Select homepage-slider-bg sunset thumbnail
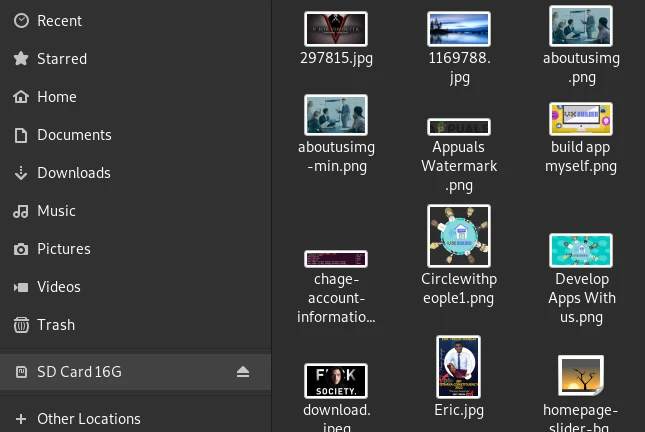645x432 pixels. click(x=581, y=376)
